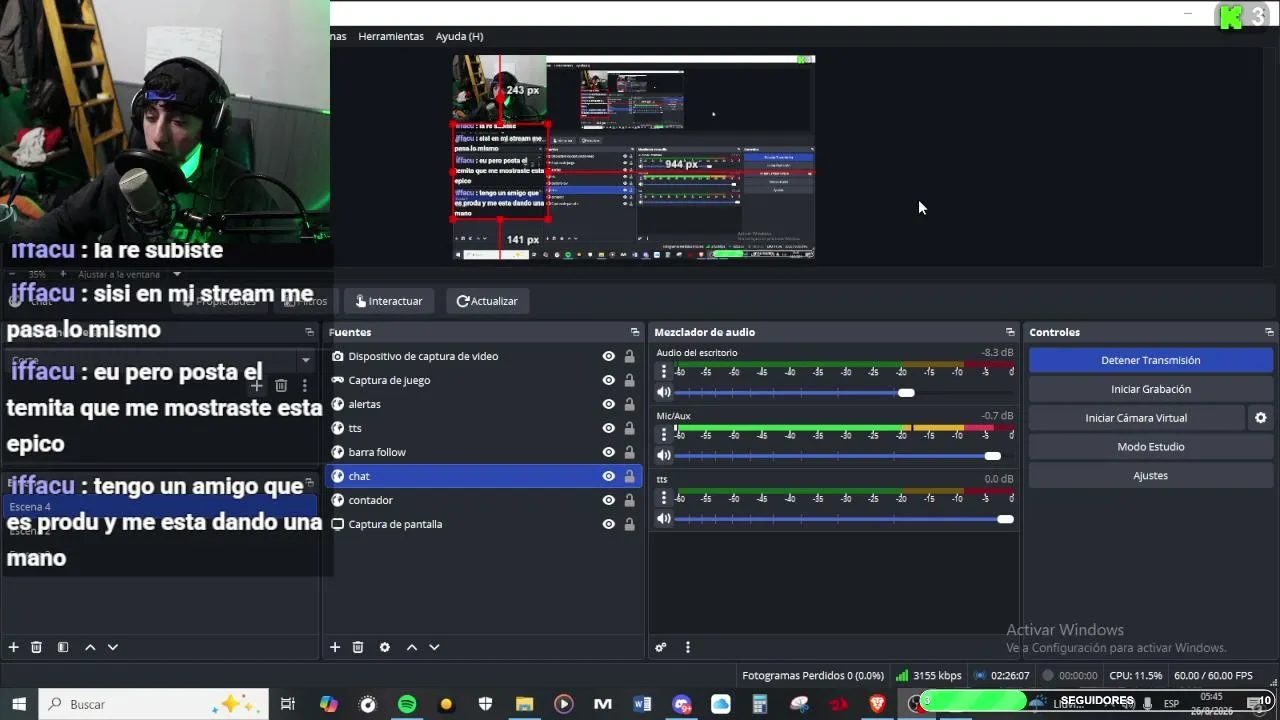Select barra follow source
This screenshot has height=720, width=1280.
point(377,452)
